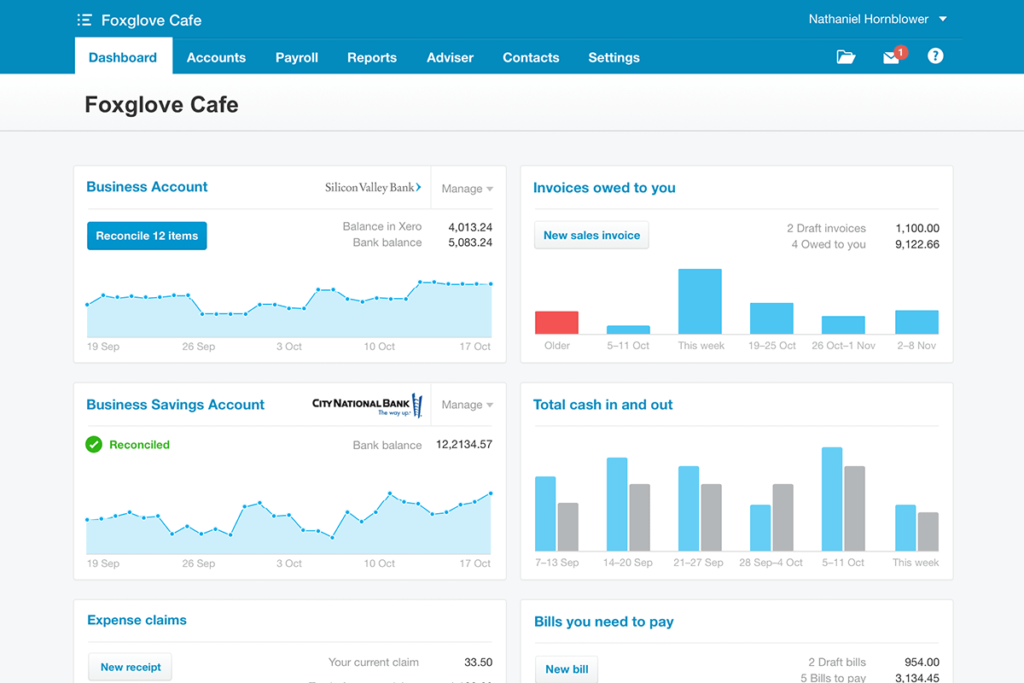Click the Reconcile 12 items button
Image resolution: width=1024 pixels, height=683 pixels.
coord(146,235)
